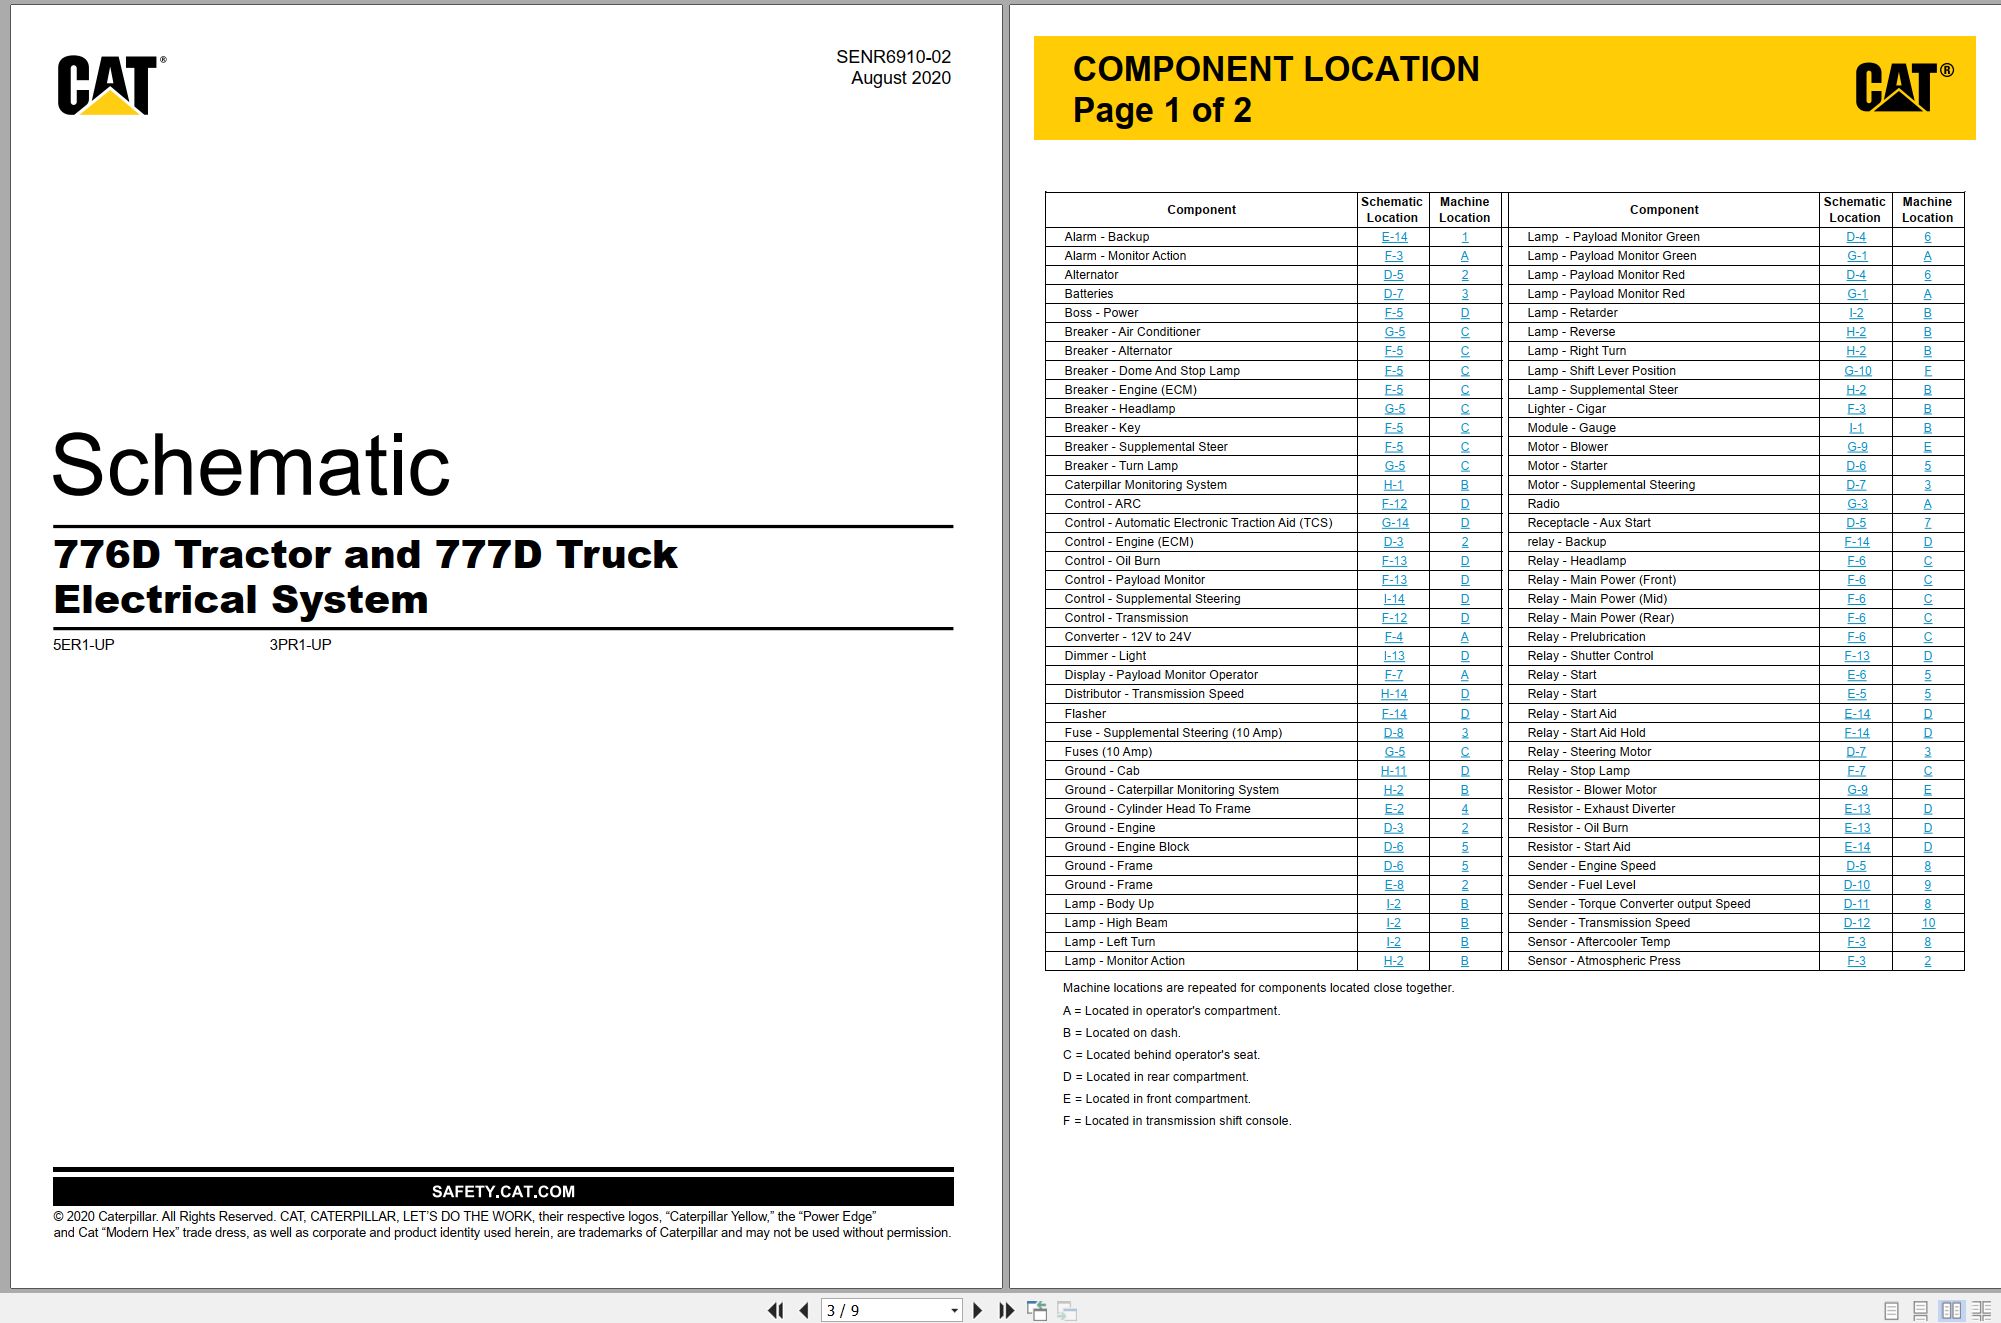The image size is (2001, 1323).
Task: Open schematic link H-14 for Distributor - Transmission Speed
Action: tap(1394, 694)
